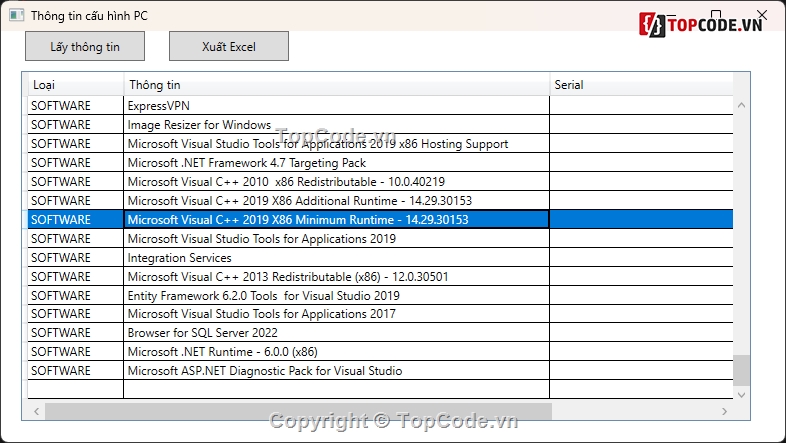Click the Lấy thông tin button
This screenshot has height=443, width=786.
(x=85, y=46)
